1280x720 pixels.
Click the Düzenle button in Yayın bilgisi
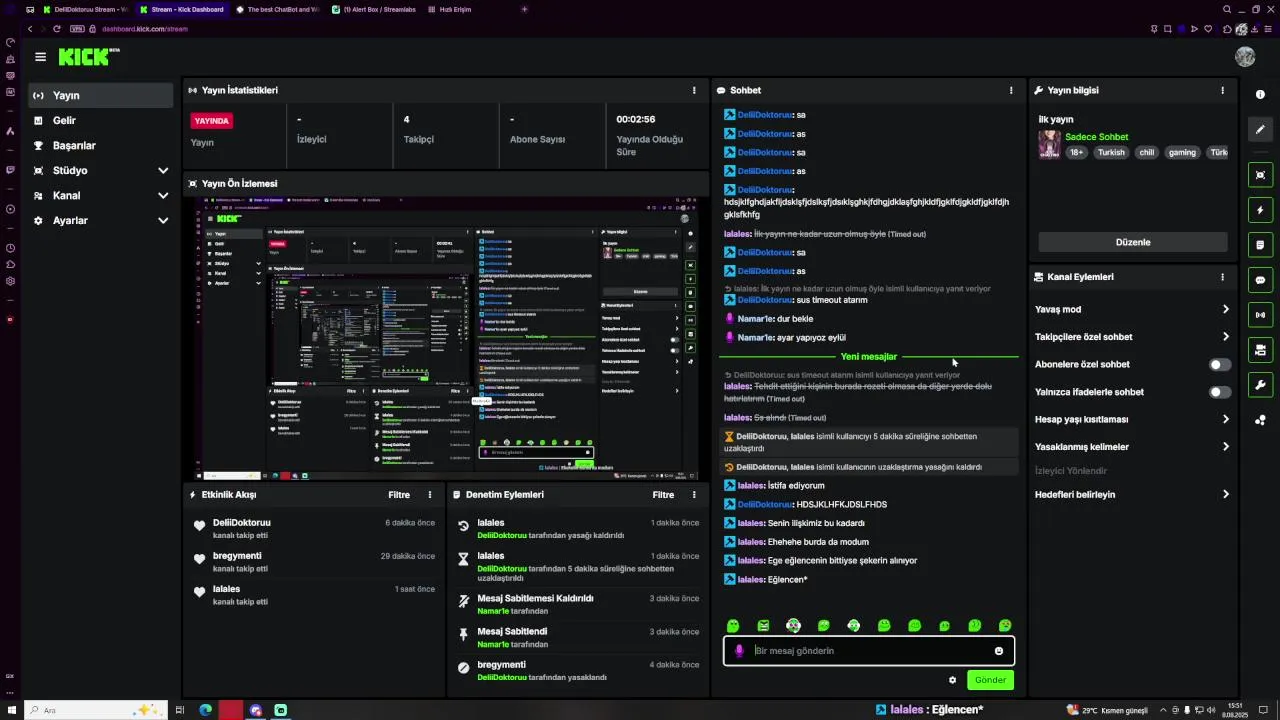[x=1133, y=242]
